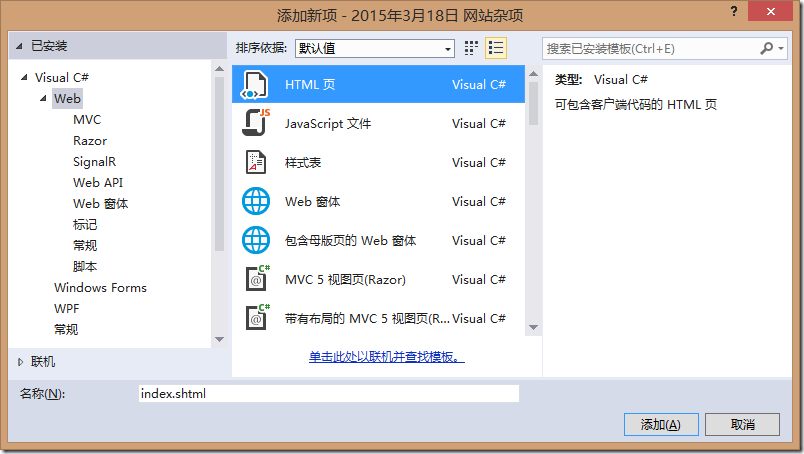Select the 脚本 category
The height and width of the screenshot is (454, 804).
(85, 267)
